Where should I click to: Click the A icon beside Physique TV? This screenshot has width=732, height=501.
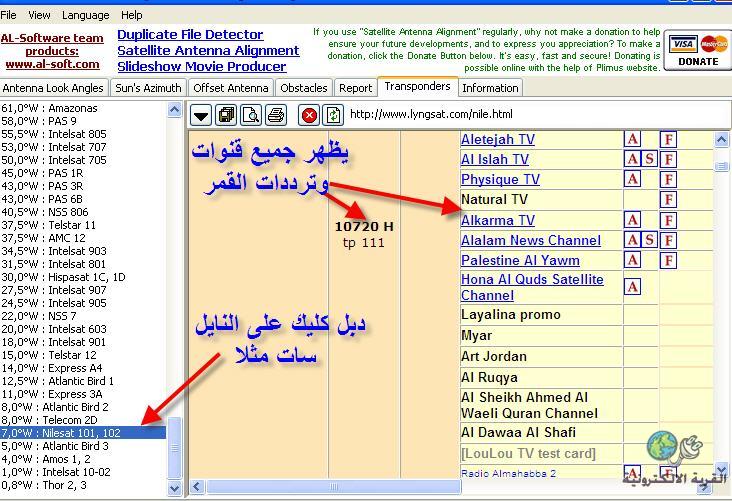pyautogui.click(x=633, y=179)
